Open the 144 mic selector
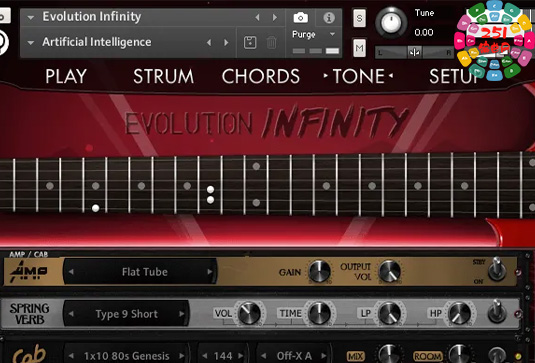 pos(223,356)
